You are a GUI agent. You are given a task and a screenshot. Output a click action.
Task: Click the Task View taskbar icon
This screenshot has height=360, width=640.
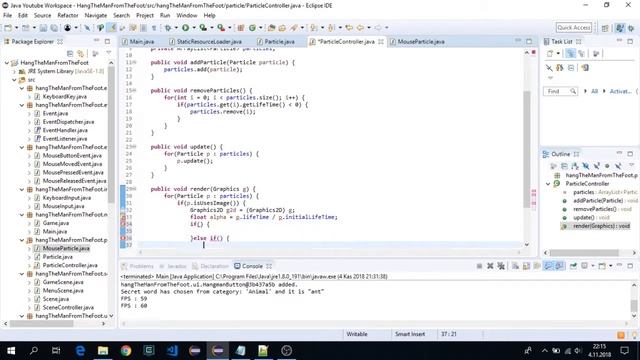(56, 350)
